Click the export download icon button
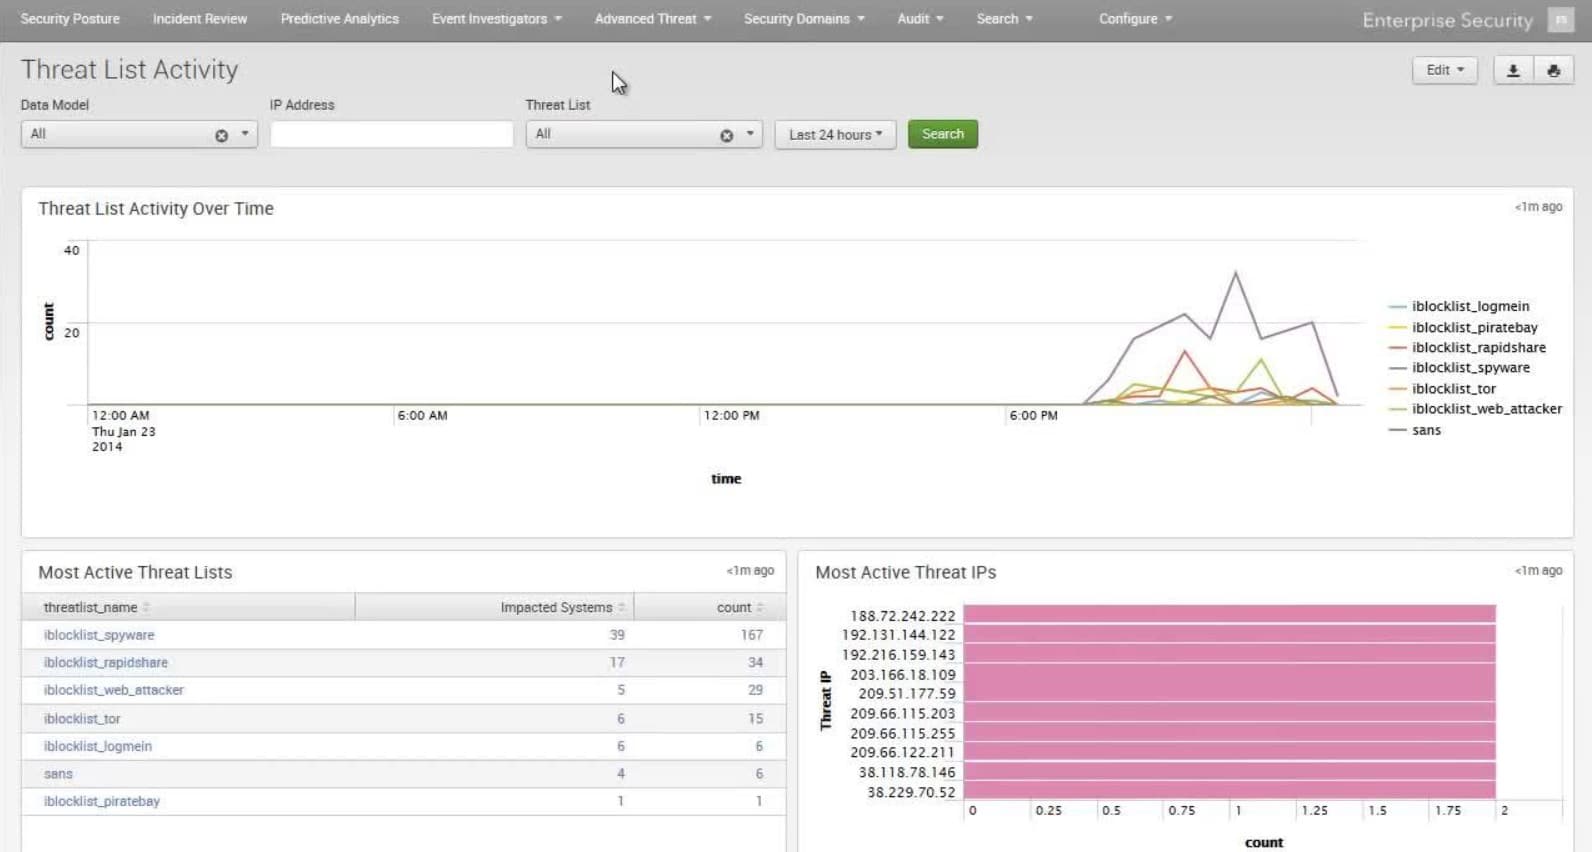The width and height of the screenshot is (1592, 852). tap(1513, 70)
